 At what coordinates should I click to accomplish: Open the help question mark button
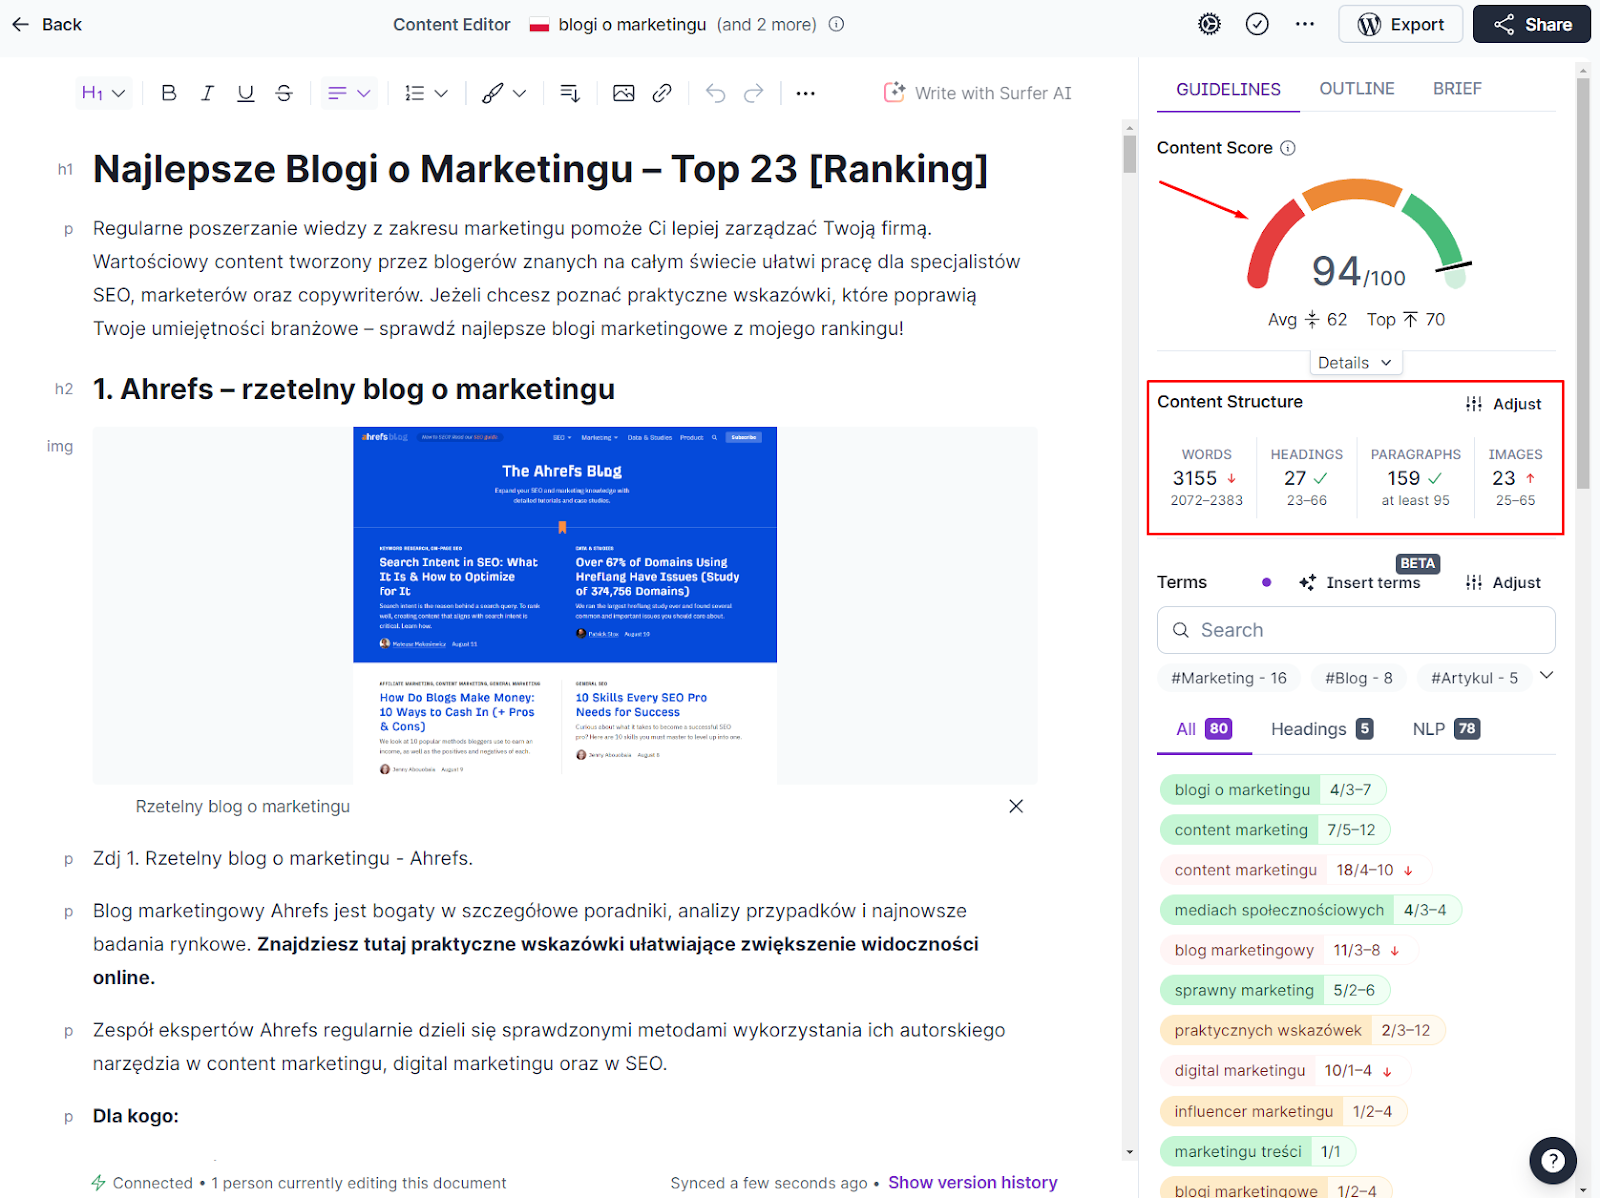(x=1552, y=1160)
